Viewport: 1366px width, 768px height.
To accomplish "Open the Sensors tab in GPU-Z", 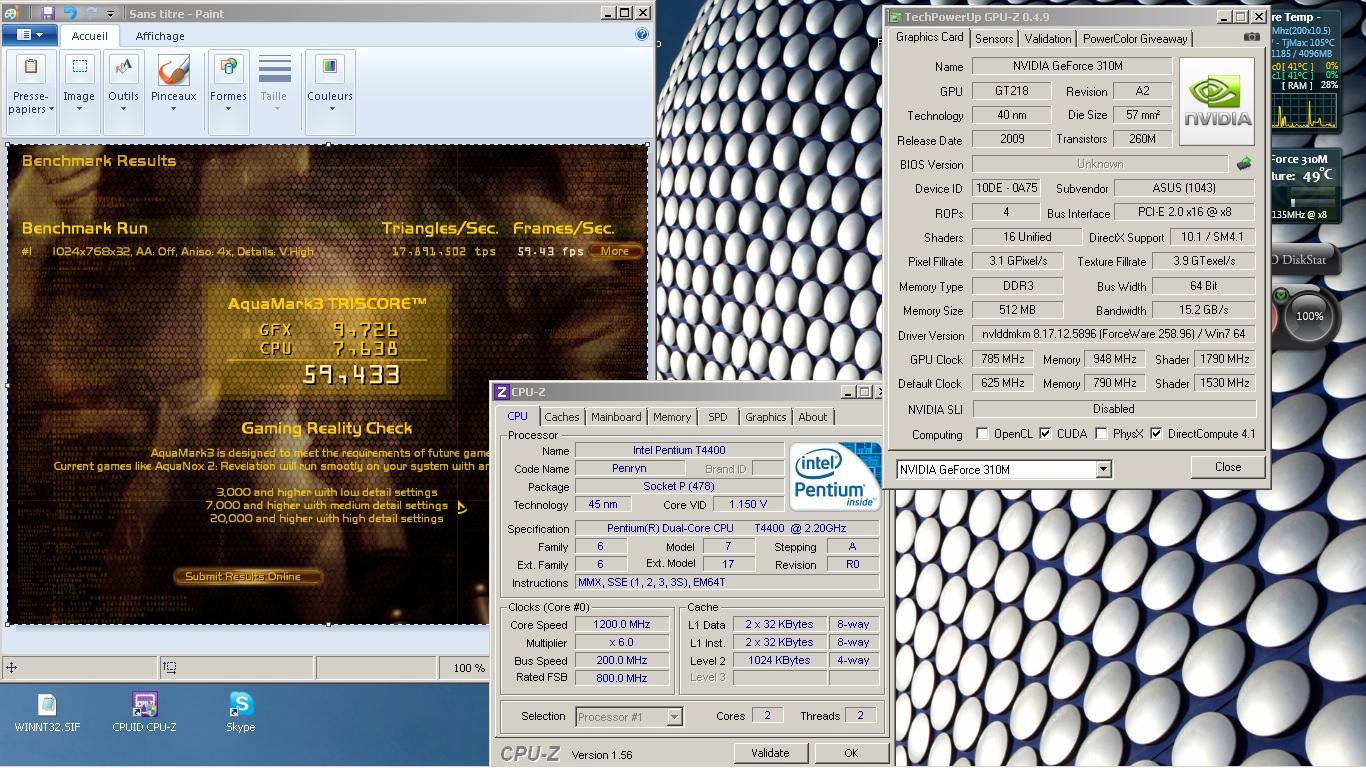I will click(x=994, y=39).
